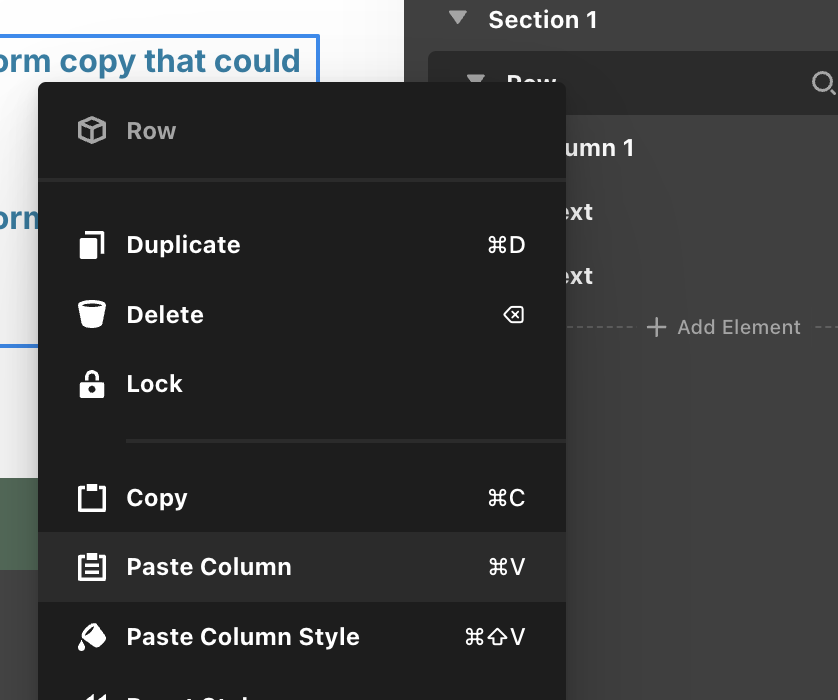Select Paste Column Style menu entry
The image size is (838, 700).
[243, 637]
